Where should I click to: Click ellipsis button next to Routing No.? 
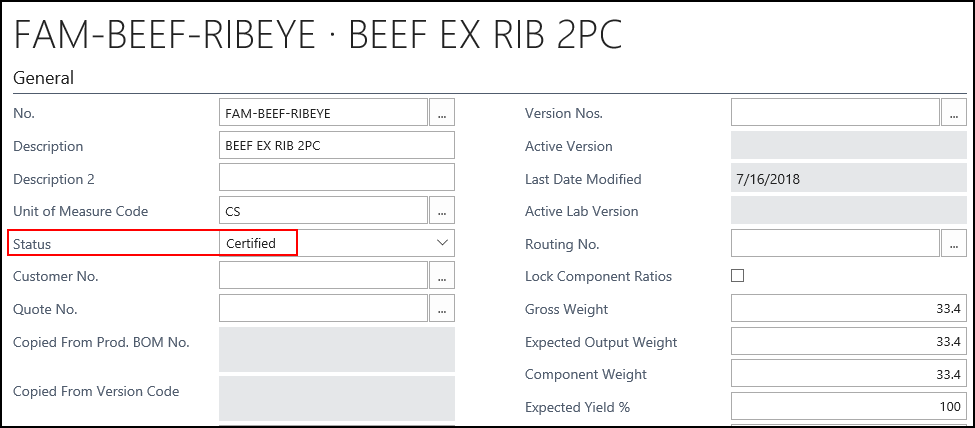(x=953, y=243)
